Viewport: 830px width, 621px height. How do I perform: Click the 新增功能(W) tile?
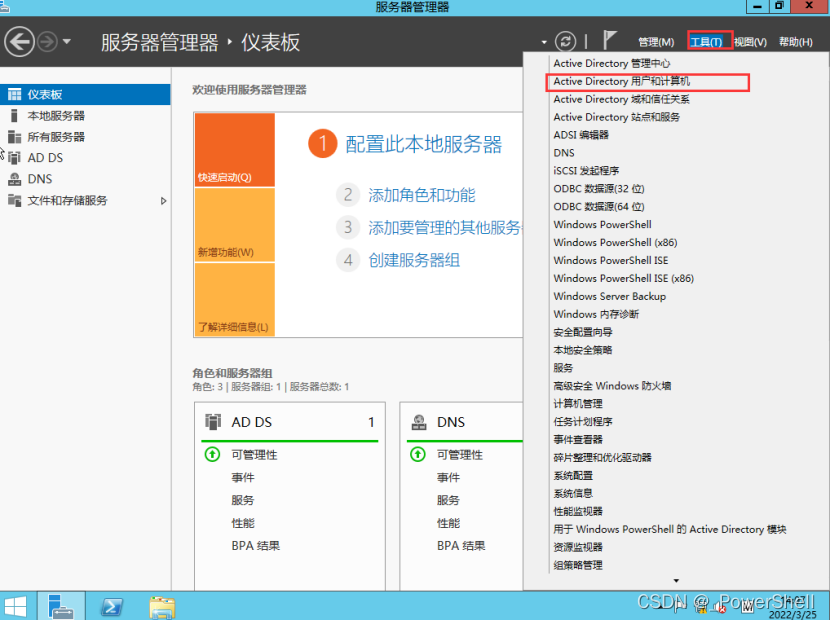pos(234,225)
